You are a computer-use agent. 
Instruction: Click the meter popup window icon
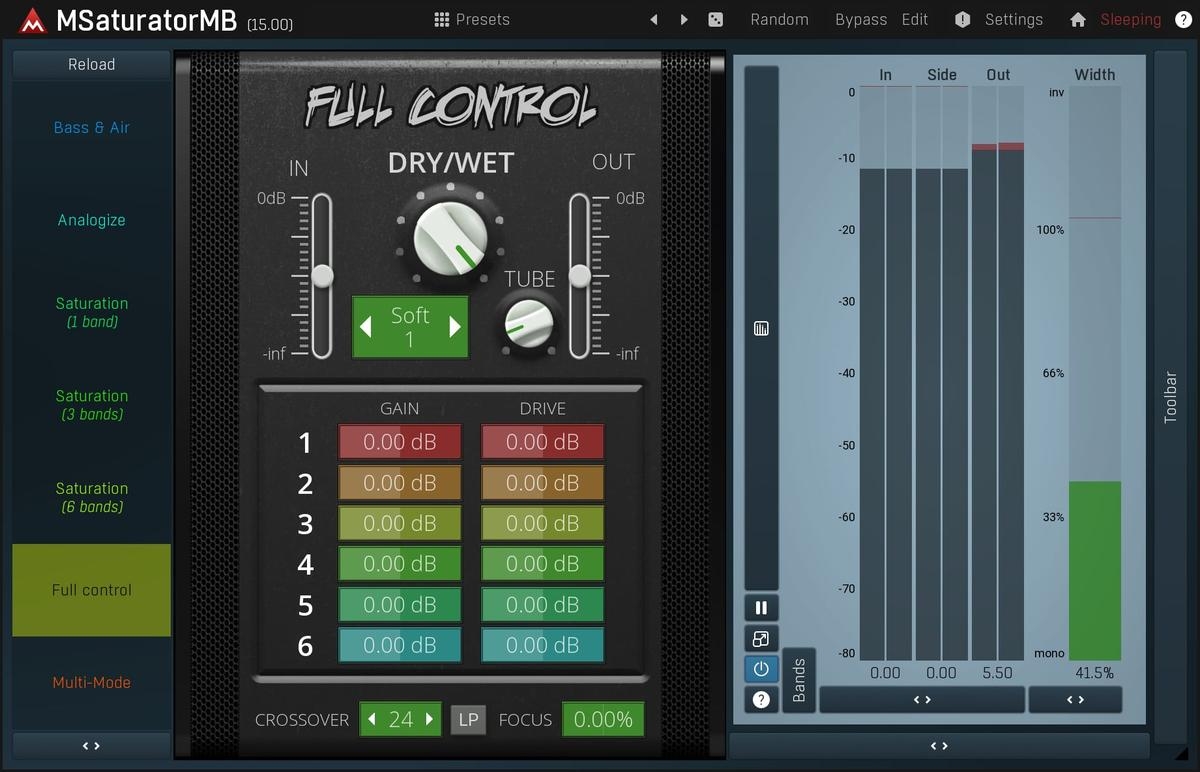tap(761, 639)
